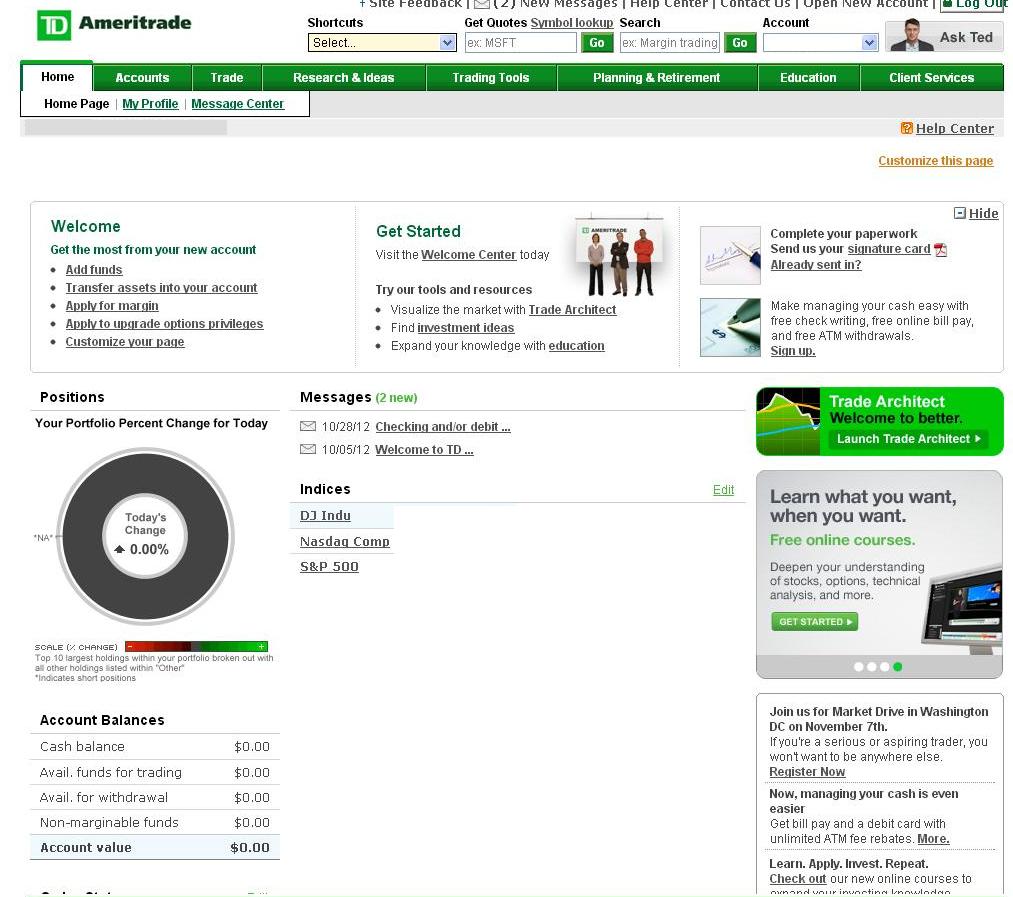Click Apply to upgrade options privileges link
Image resolution: width=1013 pixels, height=897 pixels.
click(164, 324)
